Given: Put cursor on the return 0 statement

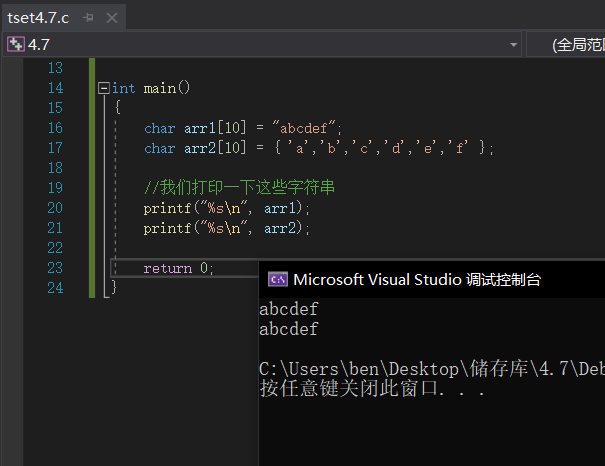Looking at the screenshot, I should tap(178, 268).
